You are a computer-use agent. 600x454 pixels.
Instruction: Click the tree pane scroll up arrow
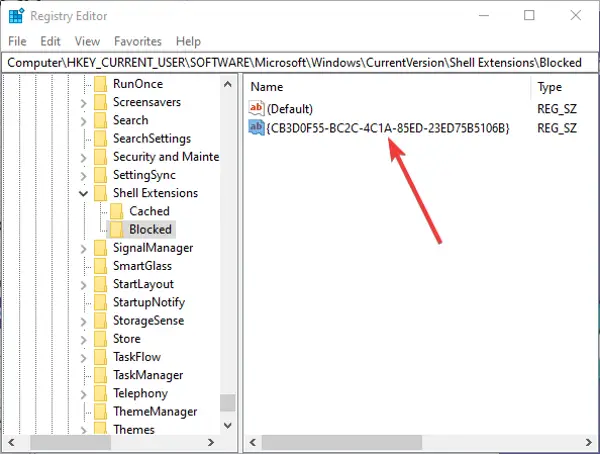(x=228, y=84)
